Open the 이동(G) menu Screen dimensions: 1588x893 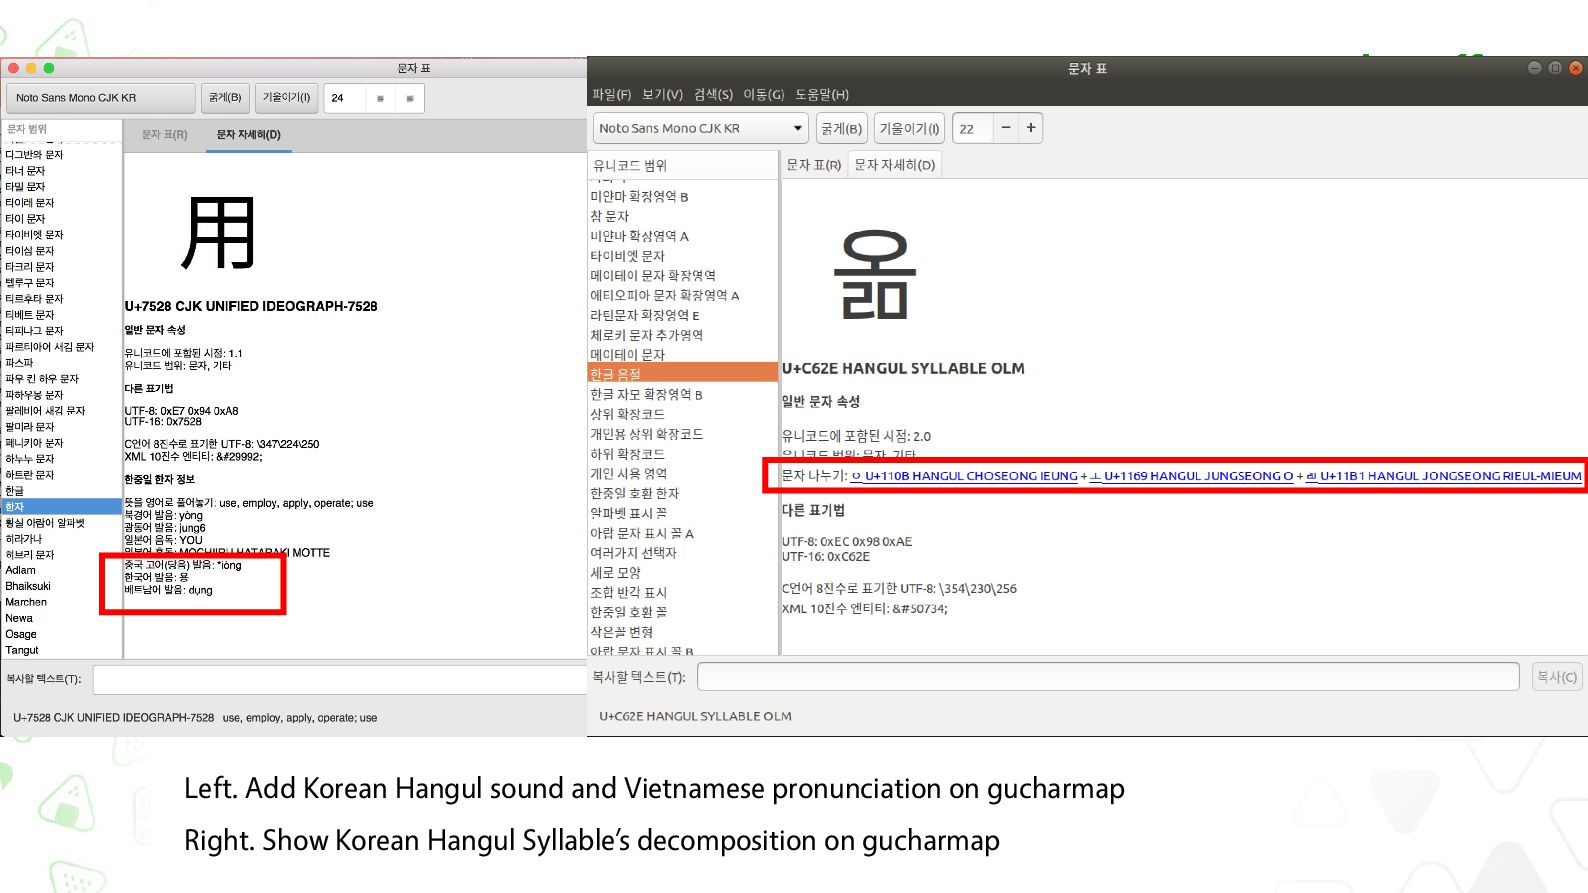[x=763, y=94]
